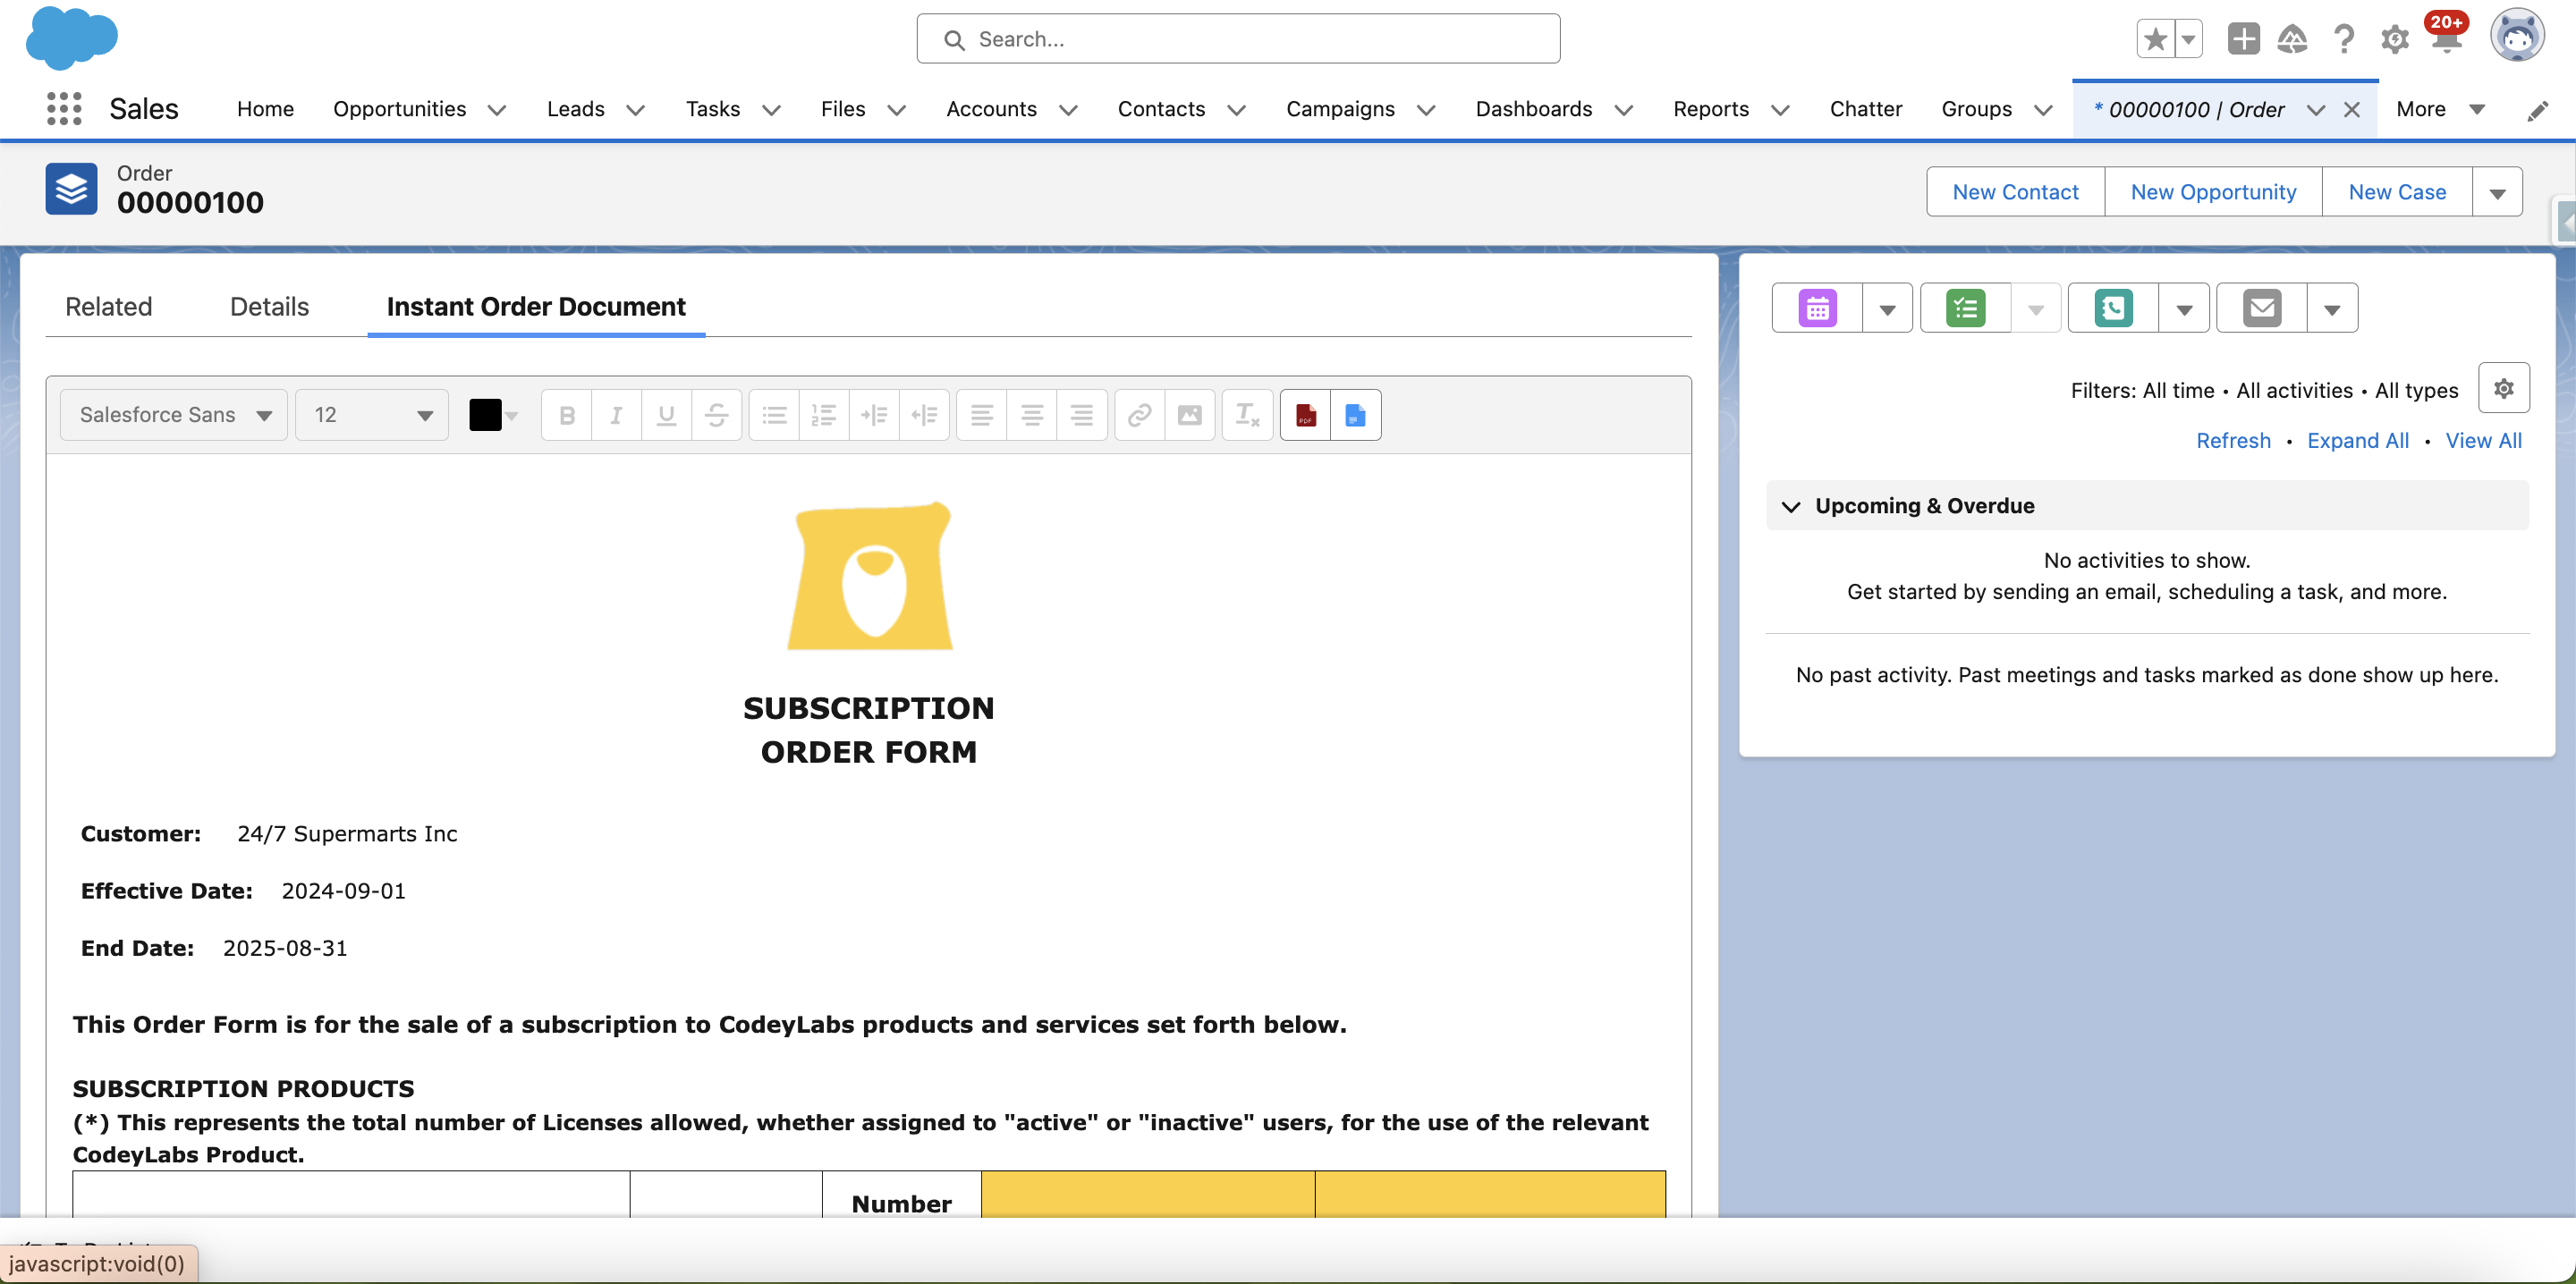Export document as blue doc file
Image resolution: width=2576 pixels, height=1284 pixels.
pos(1356,415)
